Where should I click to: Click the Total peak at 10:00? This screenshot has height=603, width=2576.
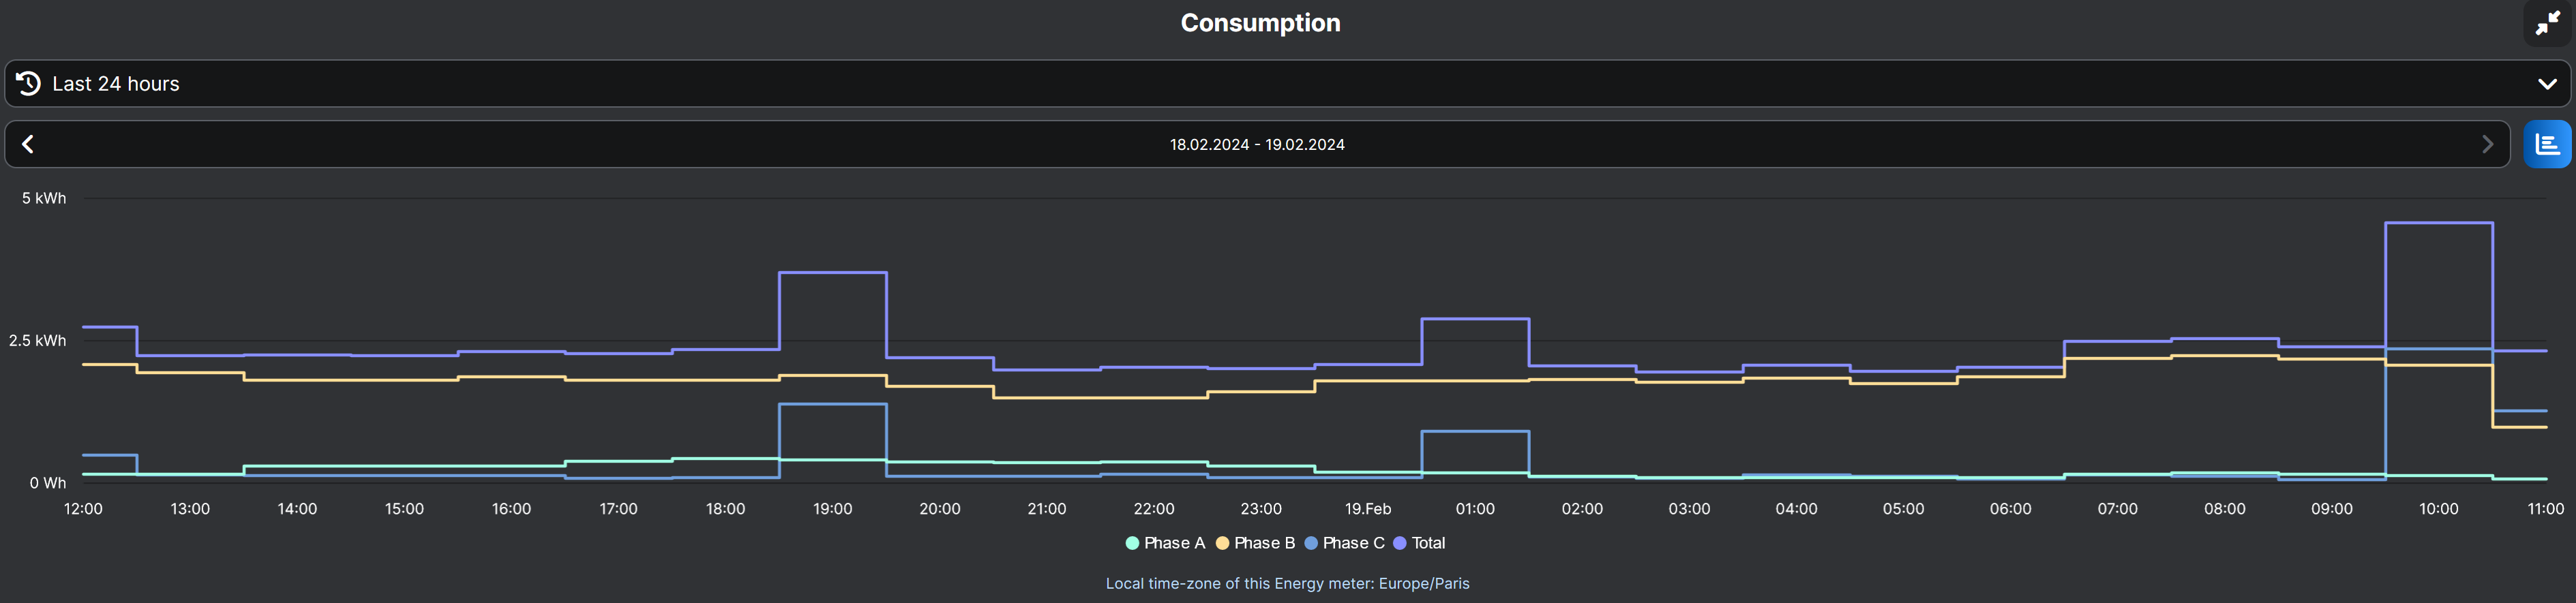pos(2438,223)
